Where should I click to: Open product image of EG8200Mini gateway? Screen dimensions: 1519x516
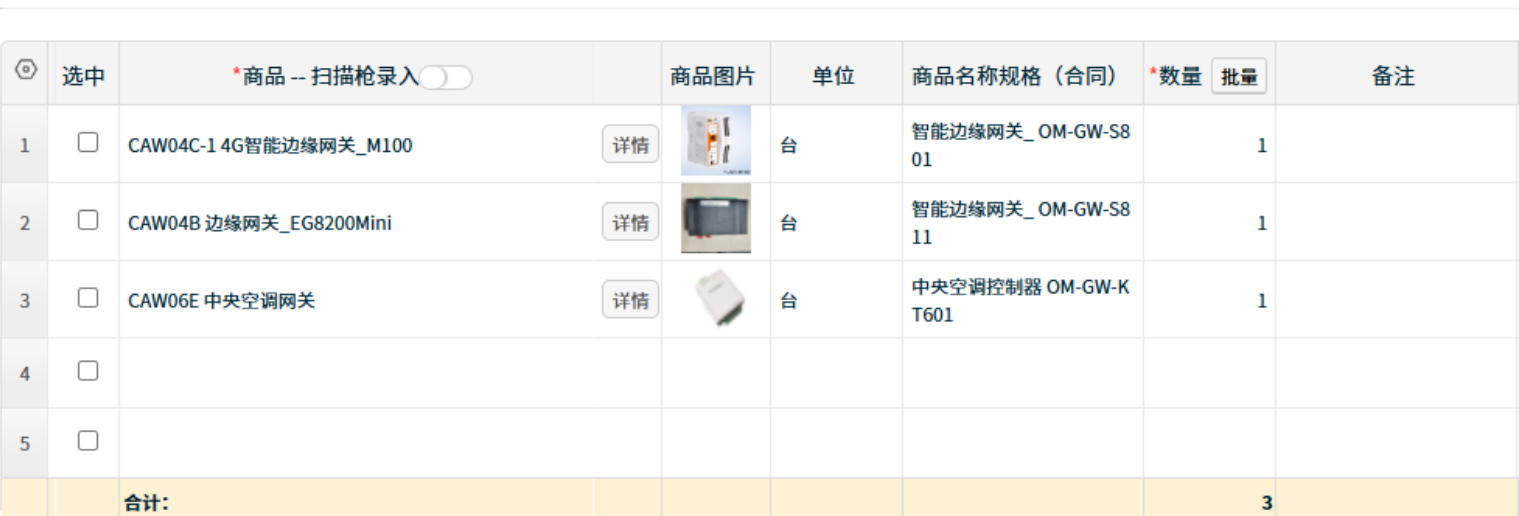(716, 219)
